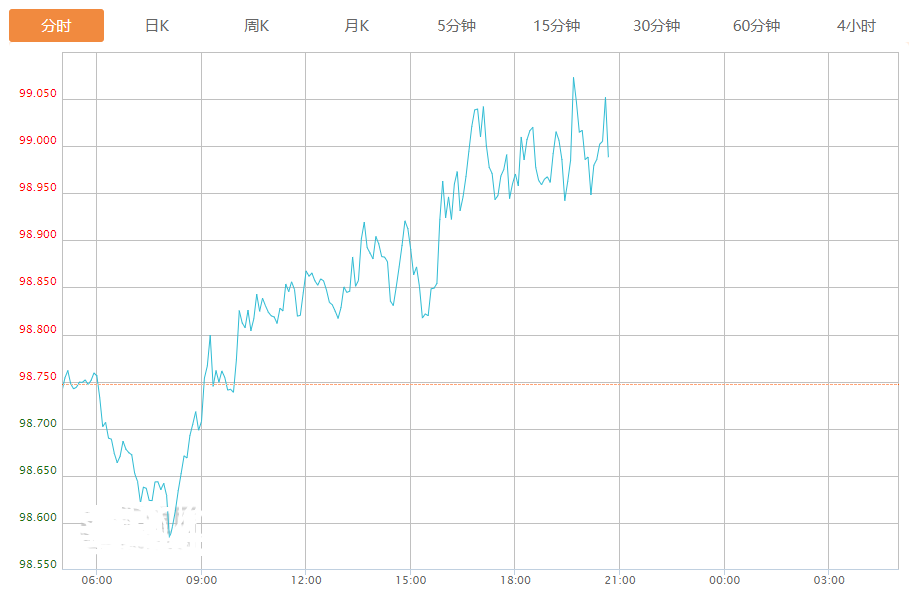Click the lowest trough of the price line
Screen dimensions: 915x598
pyautogui.click(x=170, y=536)
